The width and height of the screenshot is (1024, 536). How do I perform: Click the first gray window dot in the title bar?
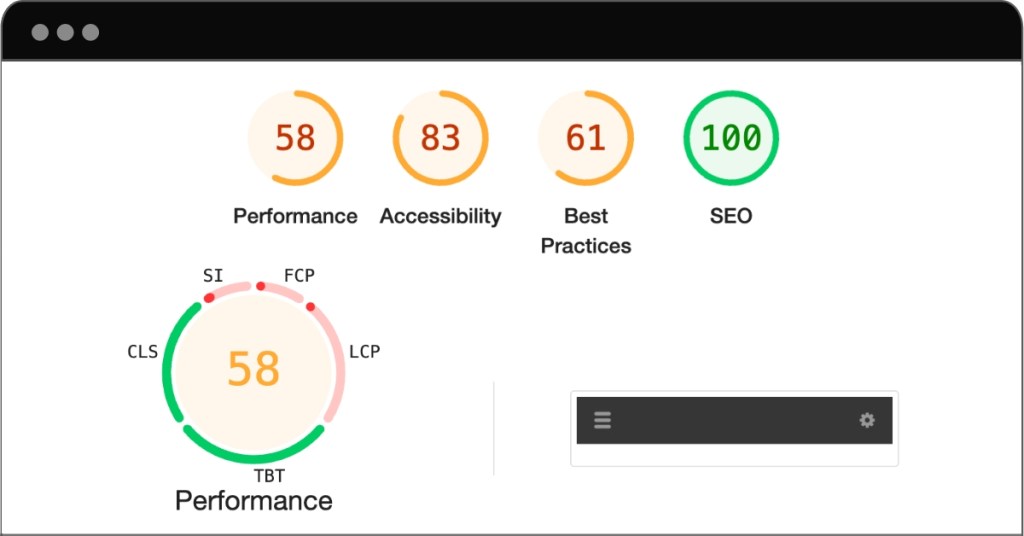[40, 32]
